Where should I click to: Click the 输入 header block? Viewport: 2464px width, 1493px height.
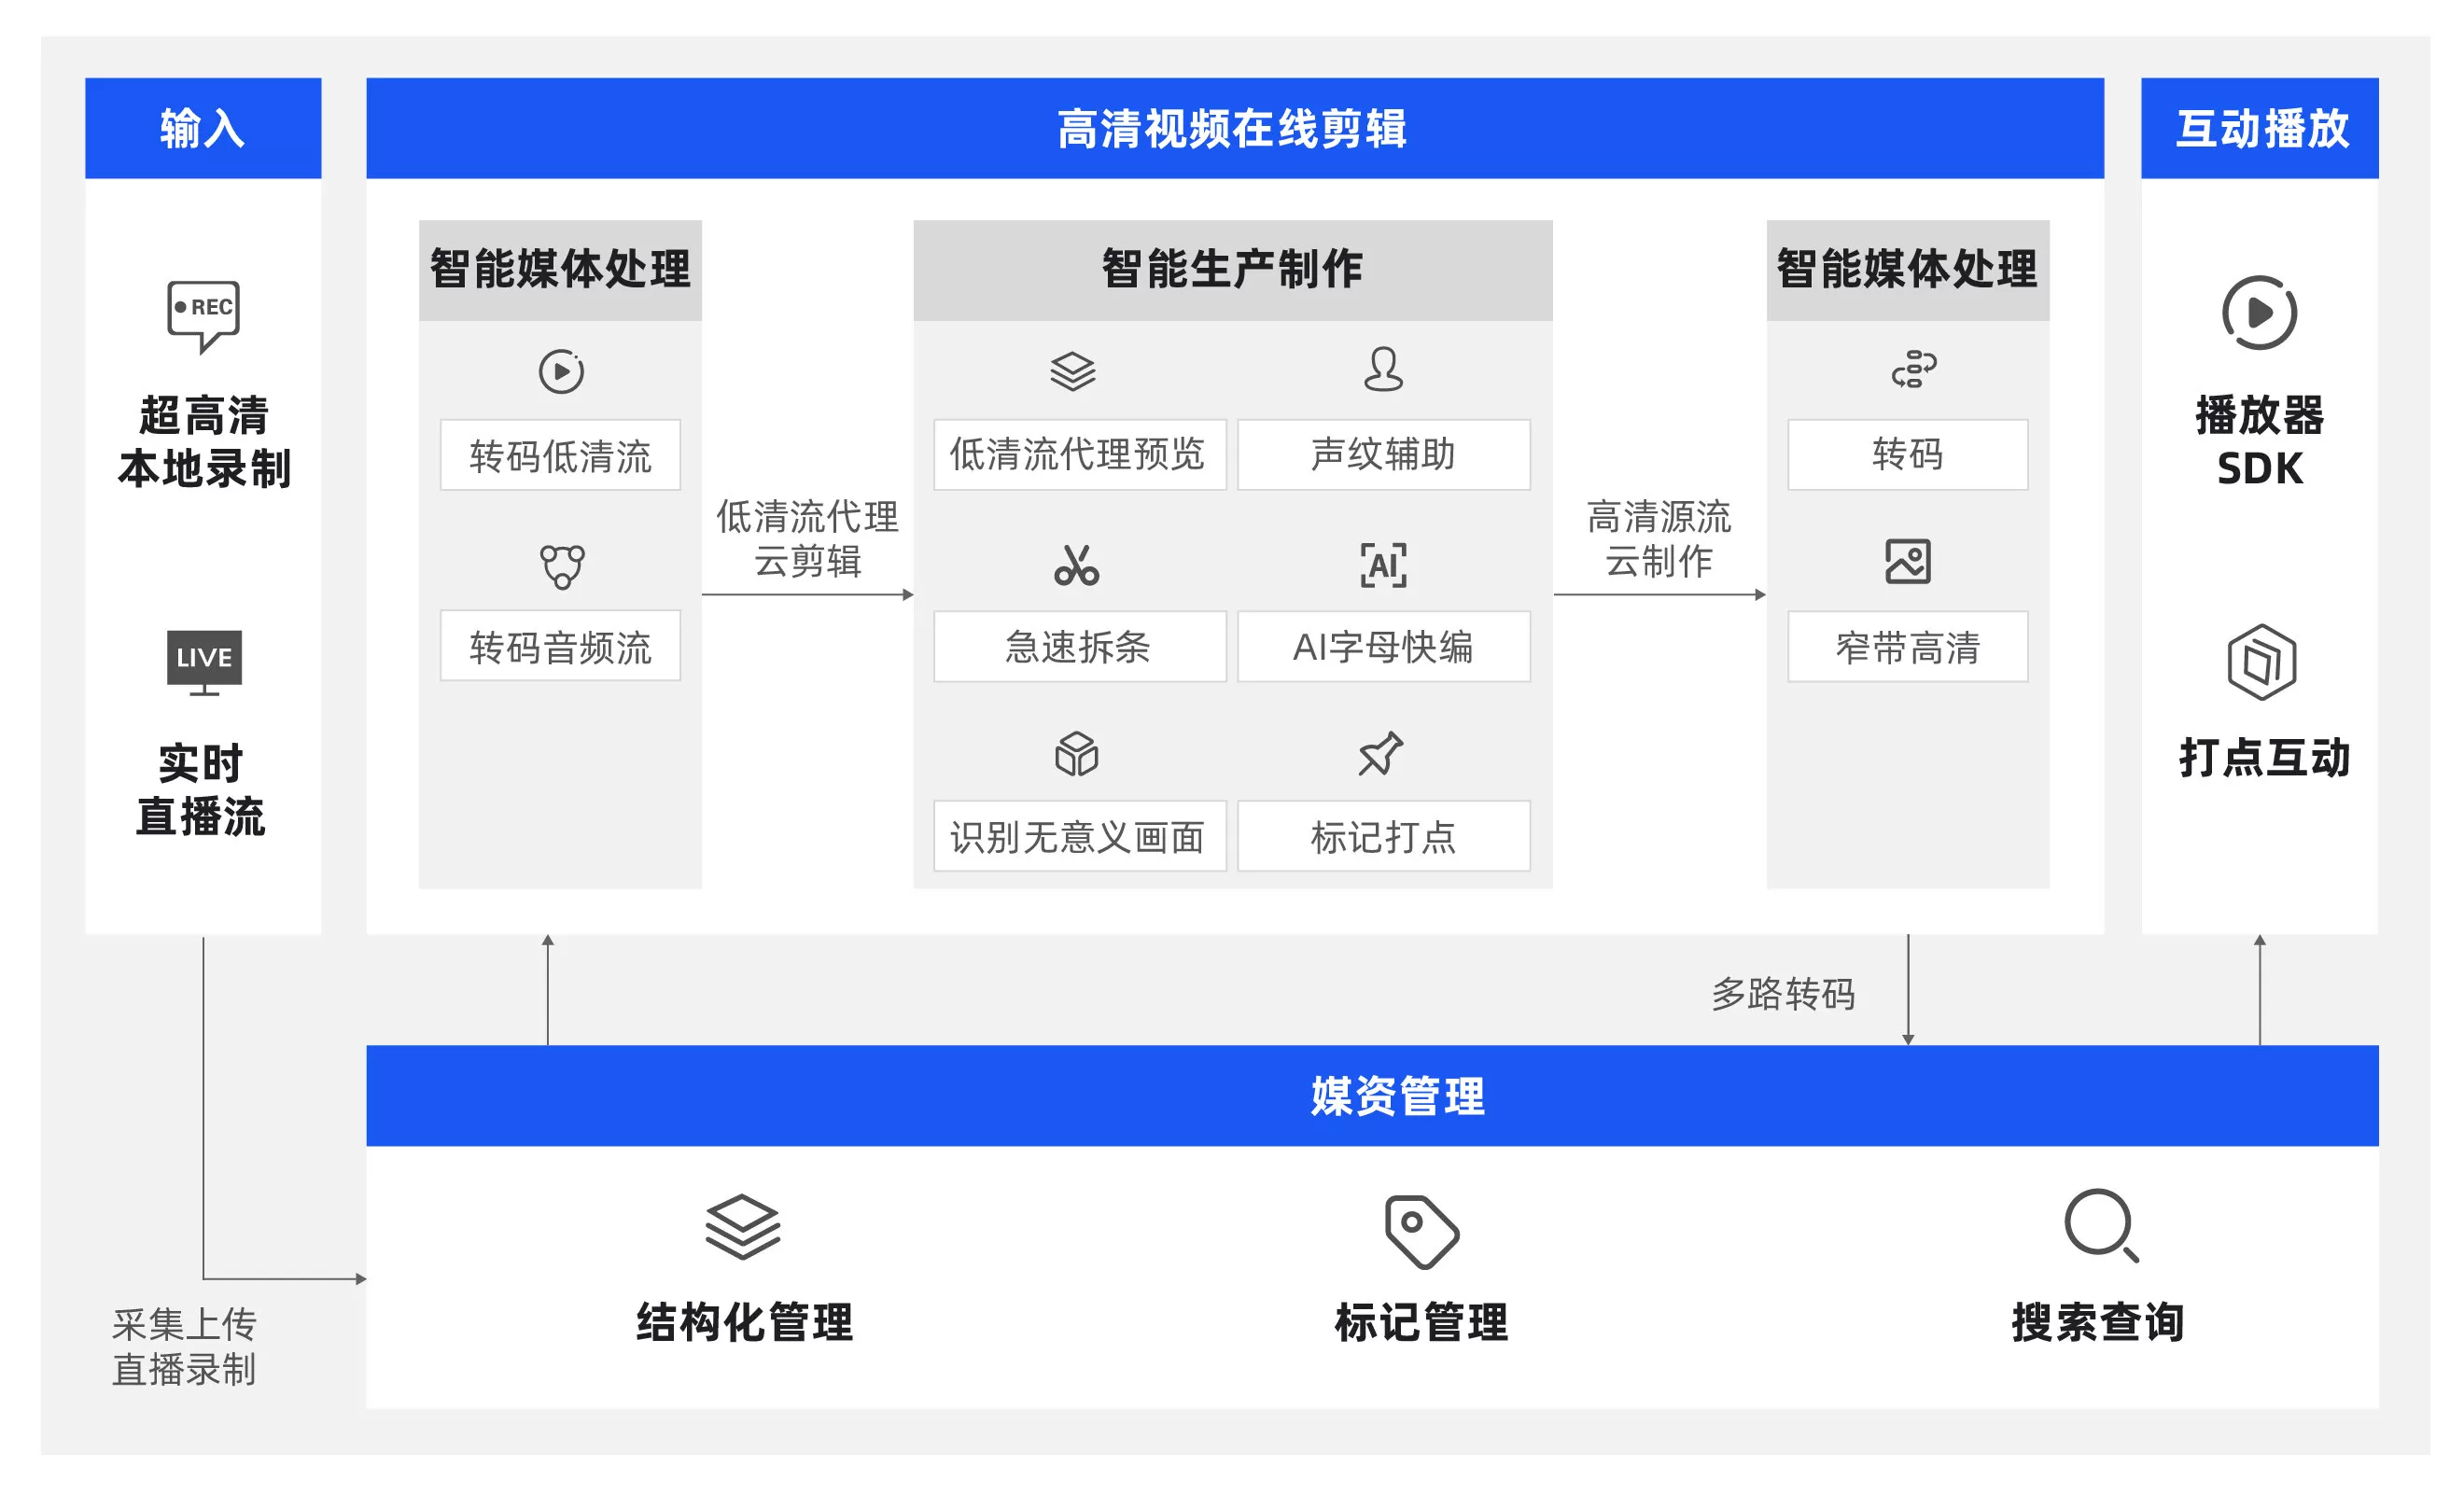pyautogui.click(x=203, y=129)
